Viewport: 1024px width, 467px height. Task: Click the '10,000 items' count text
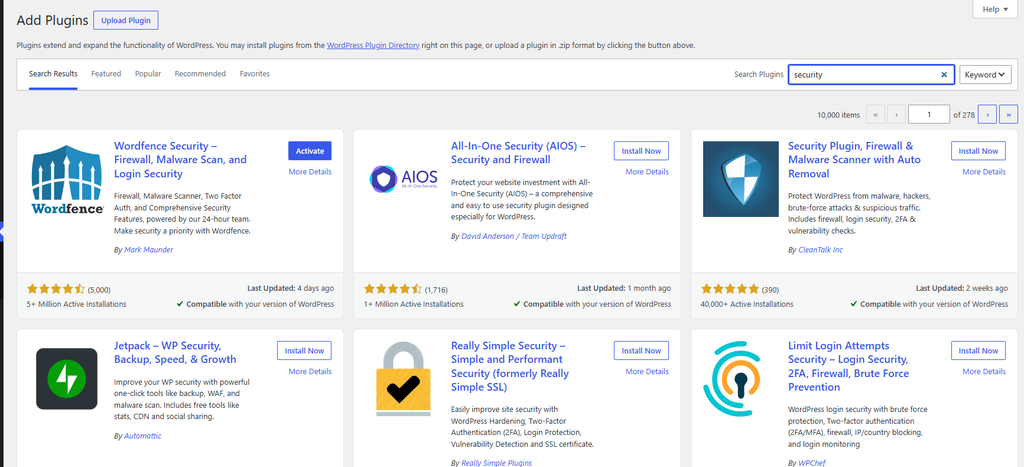839,115
